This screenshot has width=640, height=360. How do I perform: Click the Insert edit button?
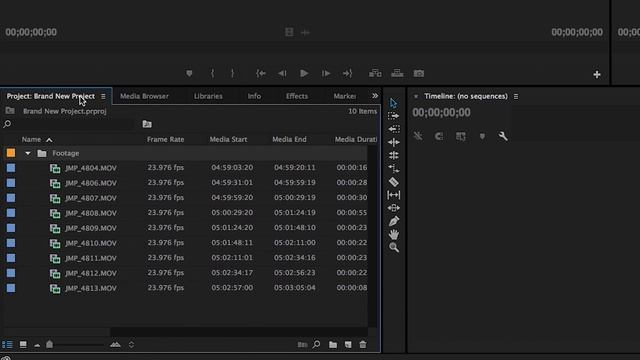375,73
